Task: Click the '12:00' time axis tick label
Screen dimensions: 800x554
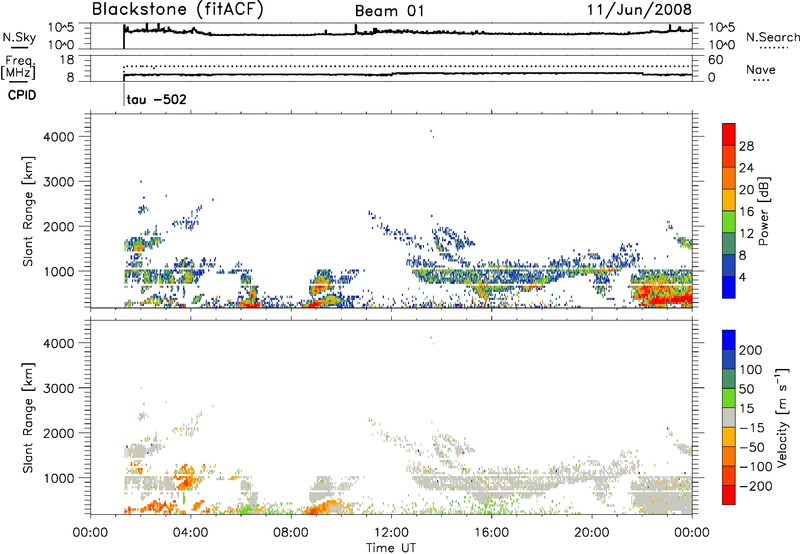Action: coord(391,533)
